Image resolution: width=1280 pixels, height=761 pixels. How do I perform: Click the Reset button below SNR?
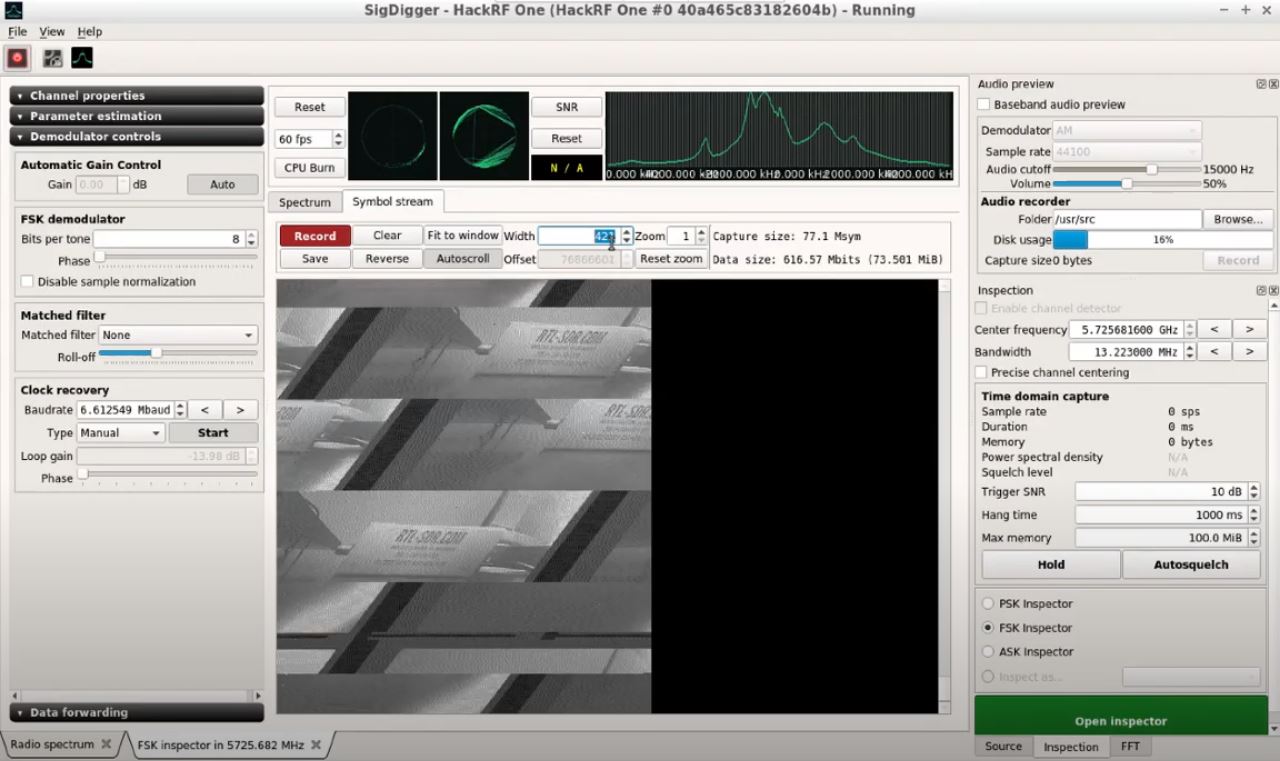[x=567, y=139]
